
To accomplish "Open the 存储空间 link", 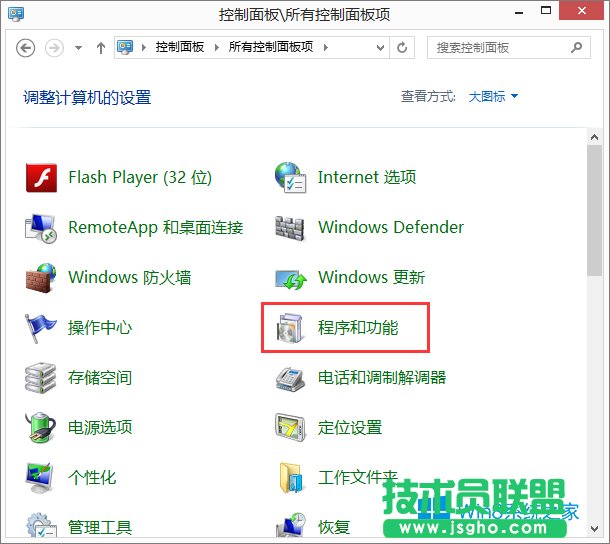I will click(100, 377).
